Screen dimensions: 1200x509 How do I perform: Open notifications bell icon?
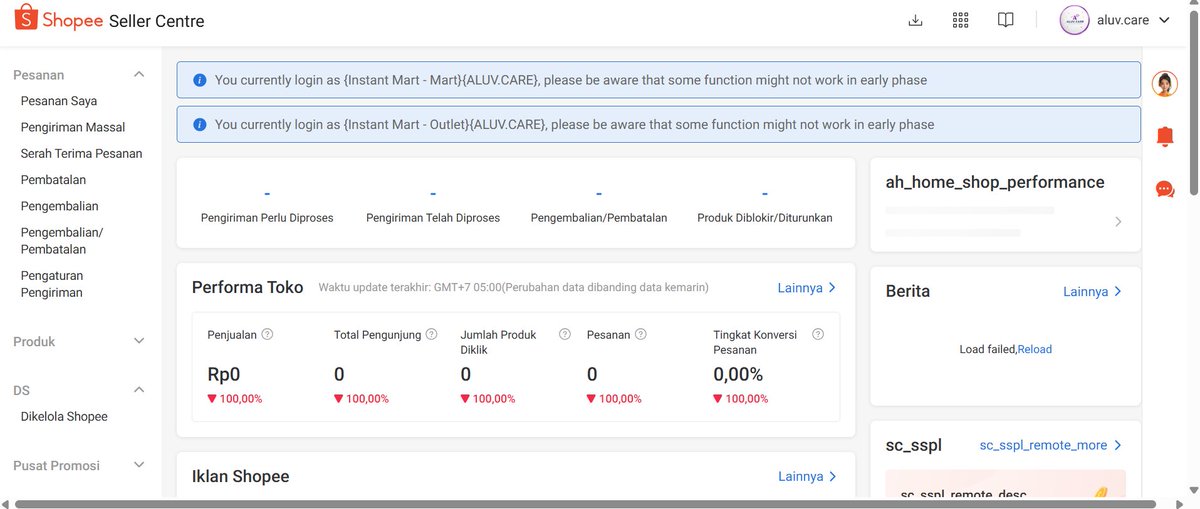click(1164, 137)
